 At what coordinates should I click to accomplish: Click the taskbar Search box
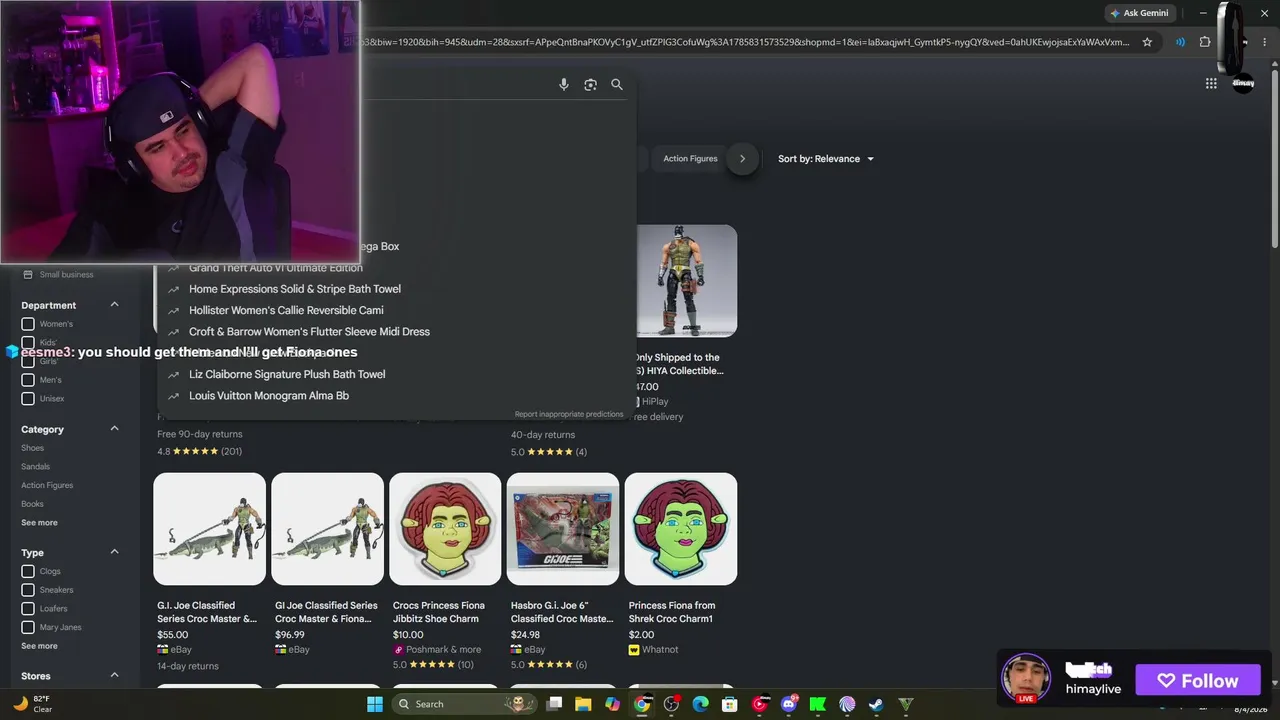[x=463, y=704]
